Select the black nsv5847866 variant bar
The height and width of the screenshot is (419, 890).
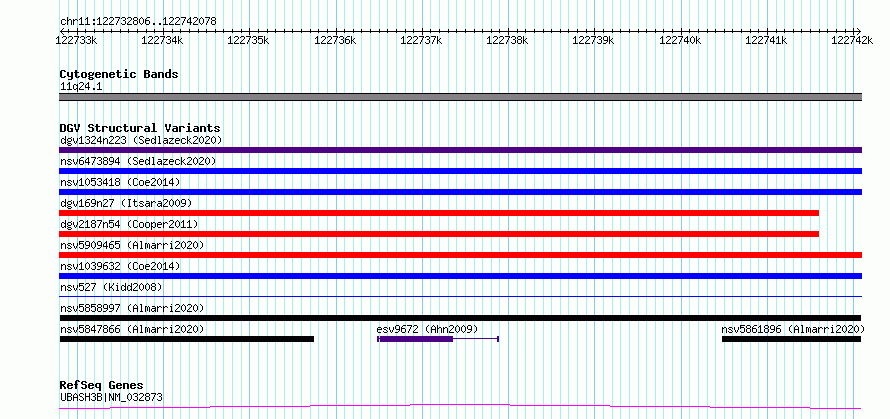pyautogui.click(x=187, y=339)
